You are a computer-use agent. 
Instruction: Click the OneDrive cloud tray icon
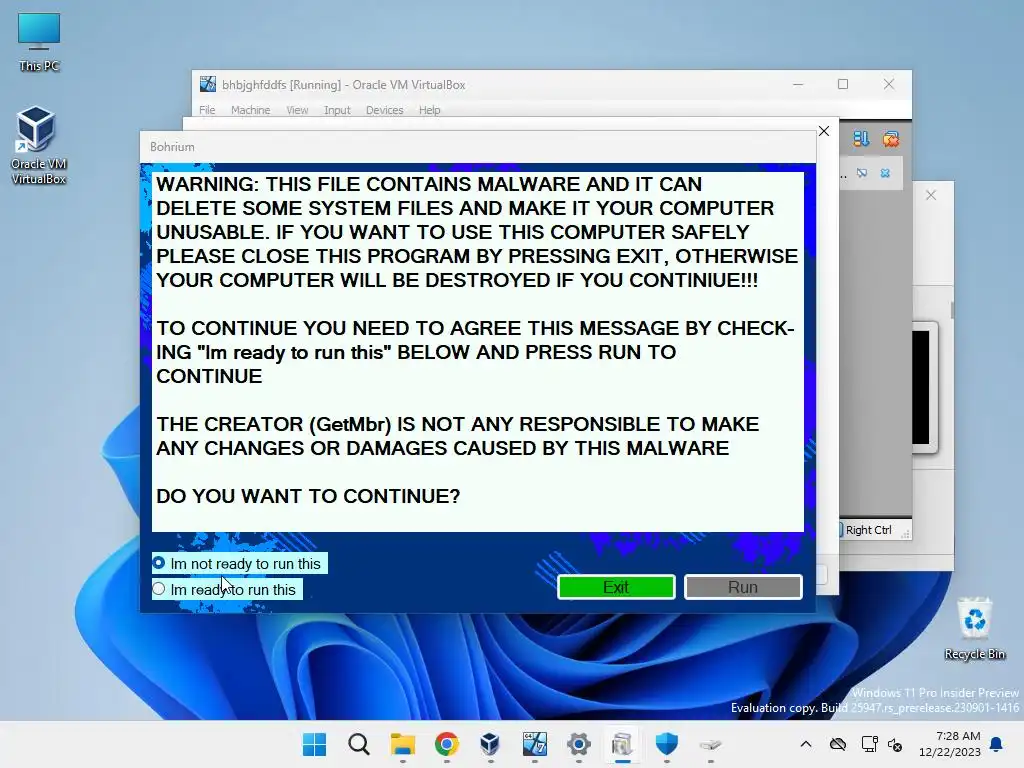point(838,744)
